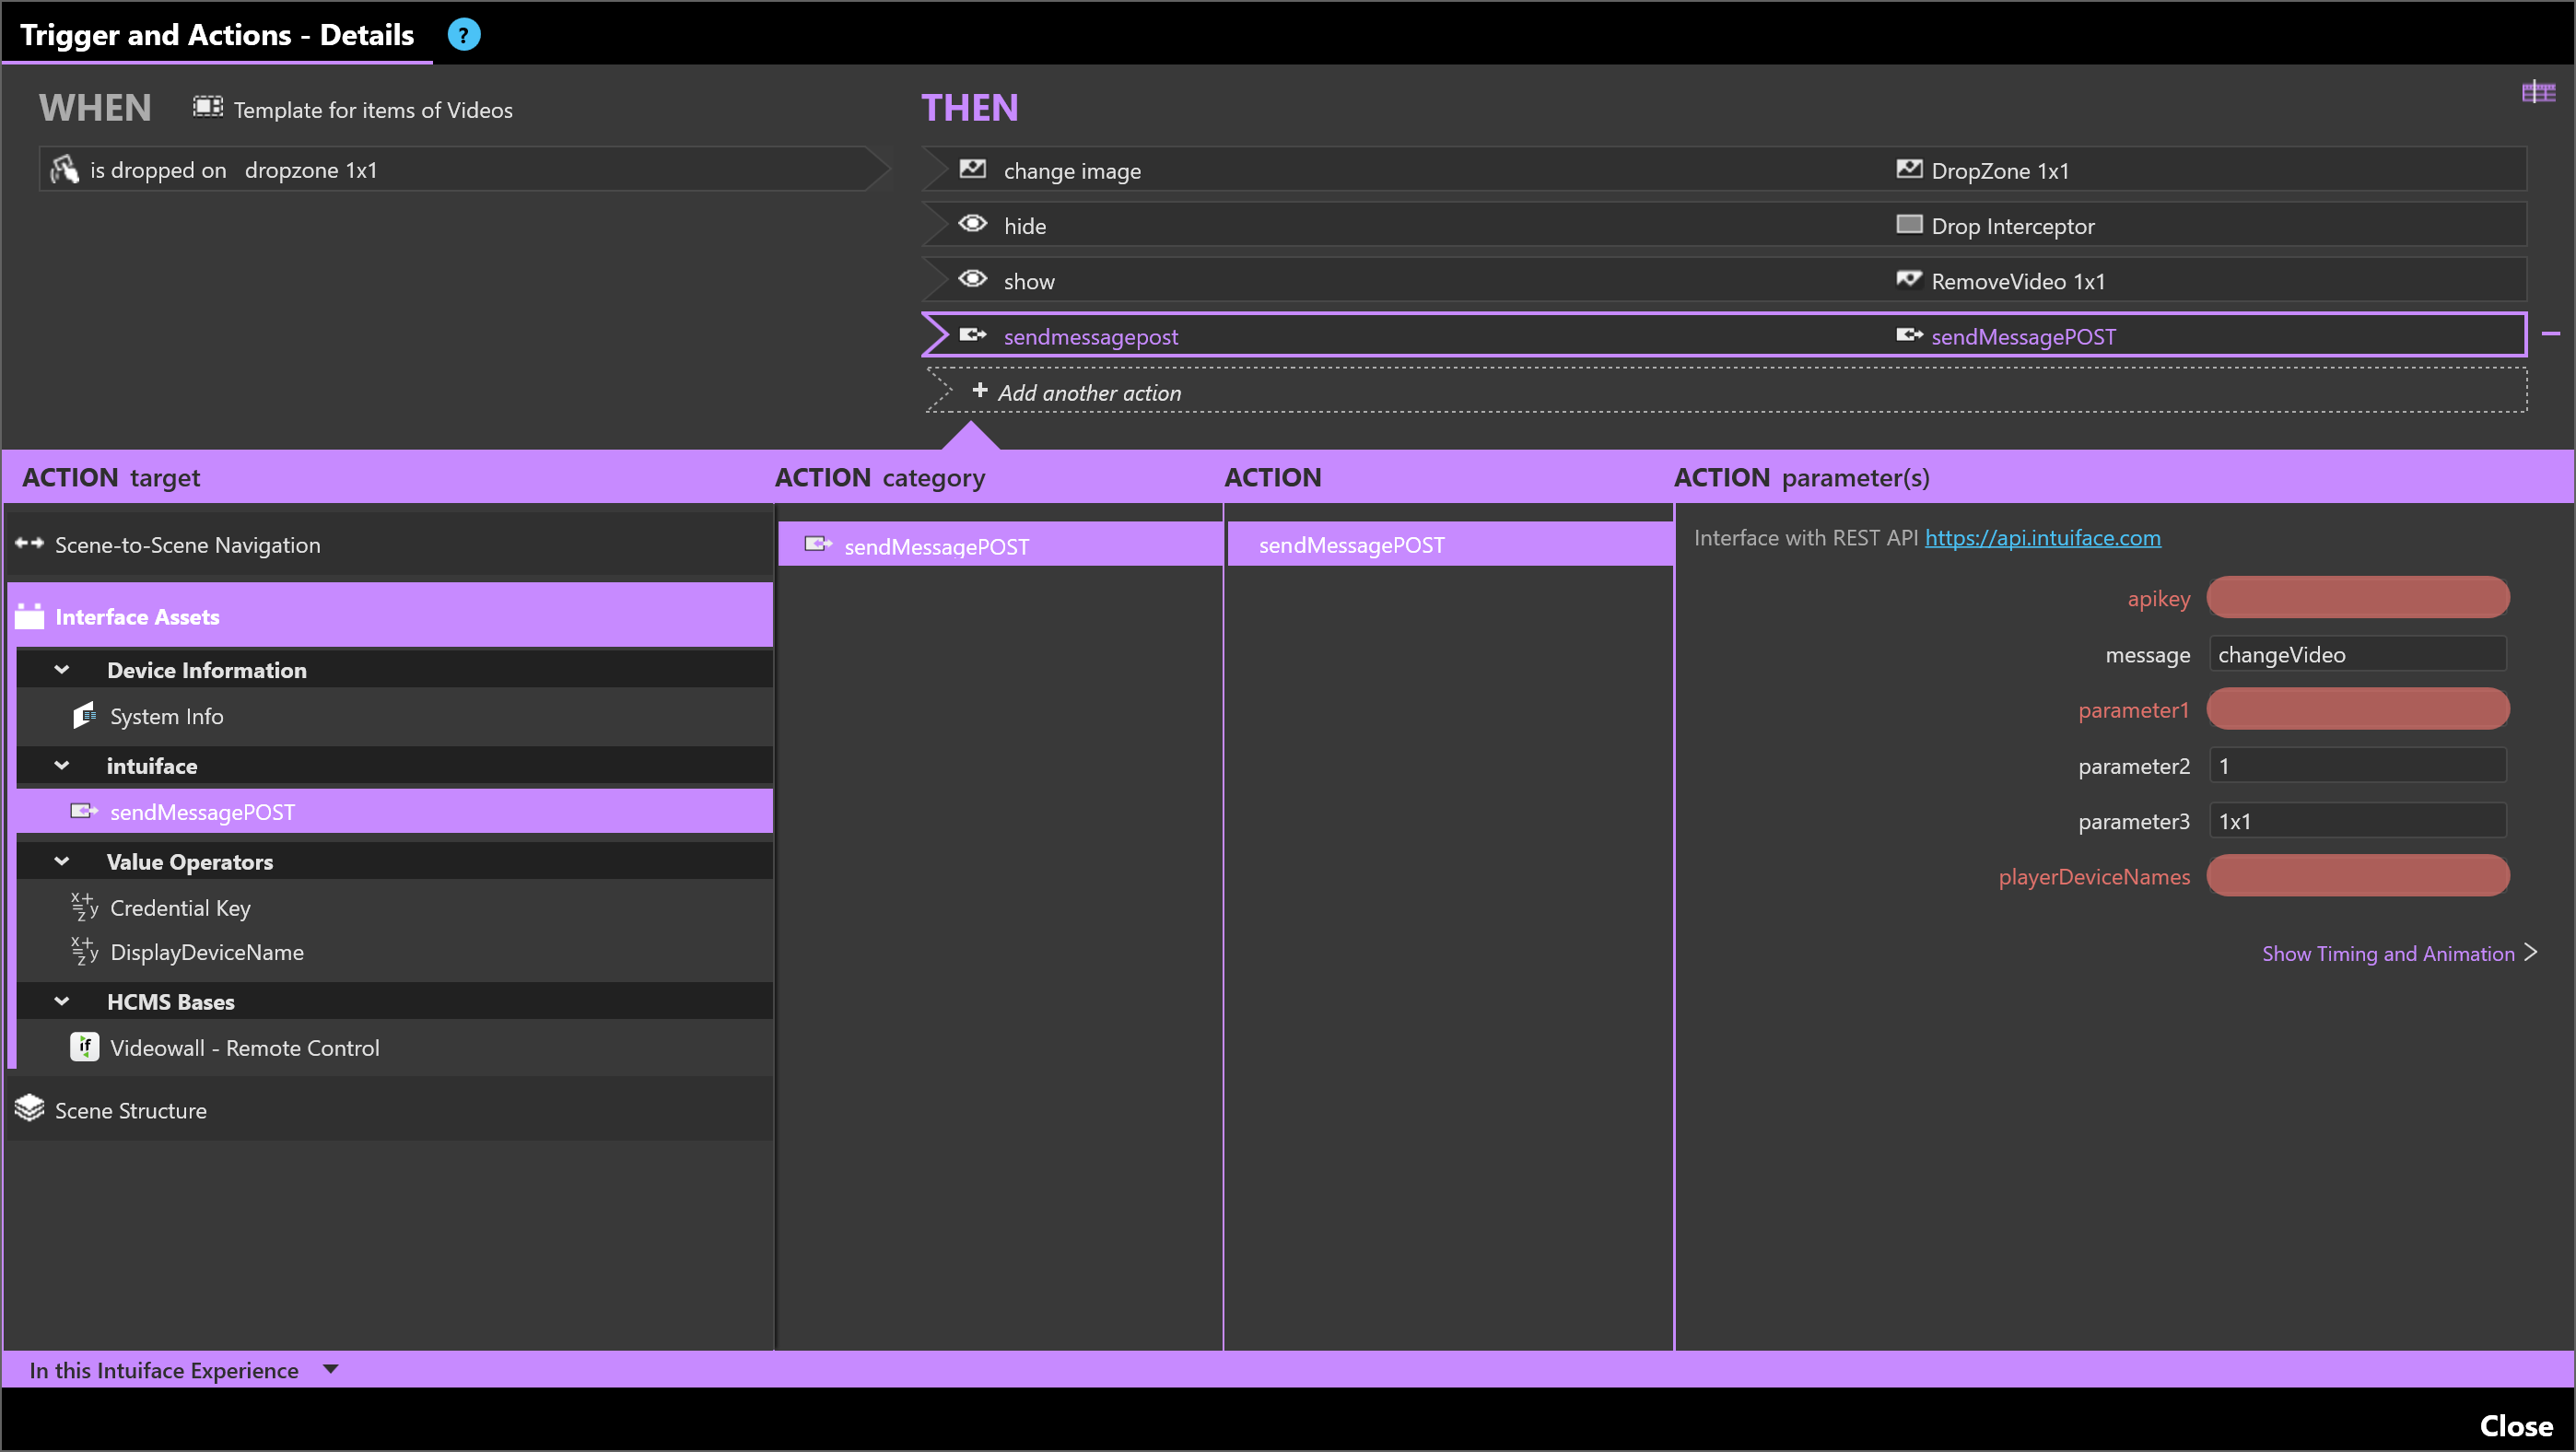This screenshot has height=1452, width=2576.
Task: Collapse the HCMS Bases group
Action: pos(62,1001)
